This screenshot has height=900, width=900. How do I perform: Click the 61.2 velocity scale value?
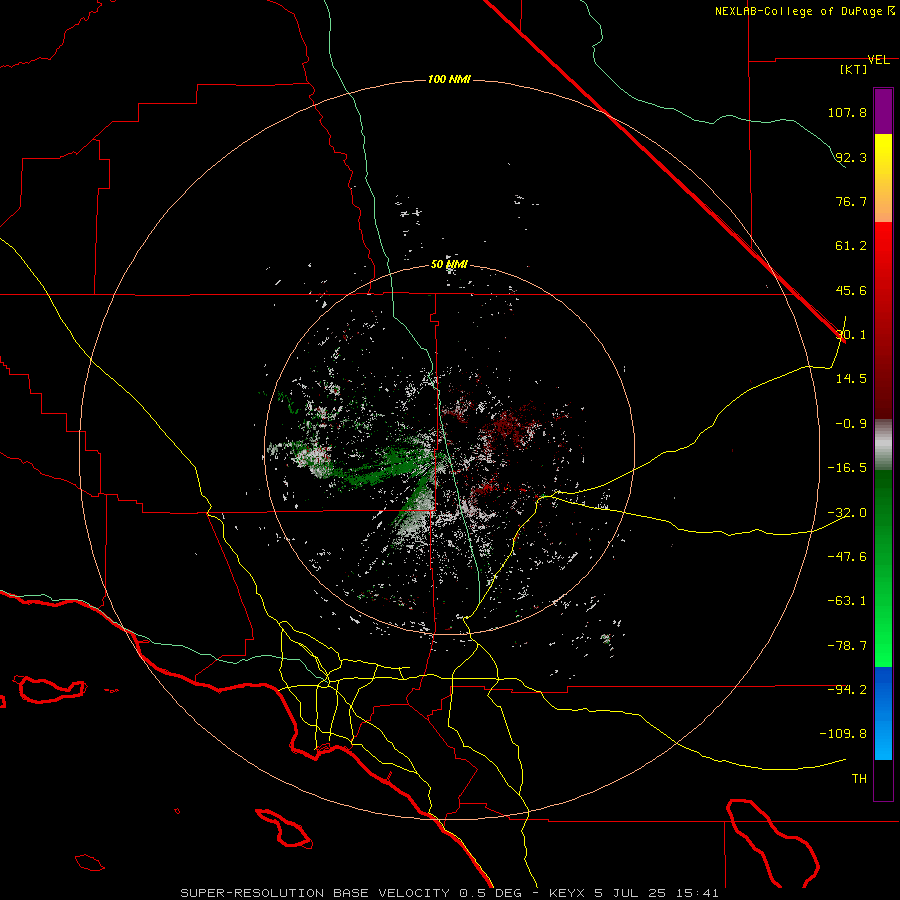pyautogui.click(x=851, y=246)
